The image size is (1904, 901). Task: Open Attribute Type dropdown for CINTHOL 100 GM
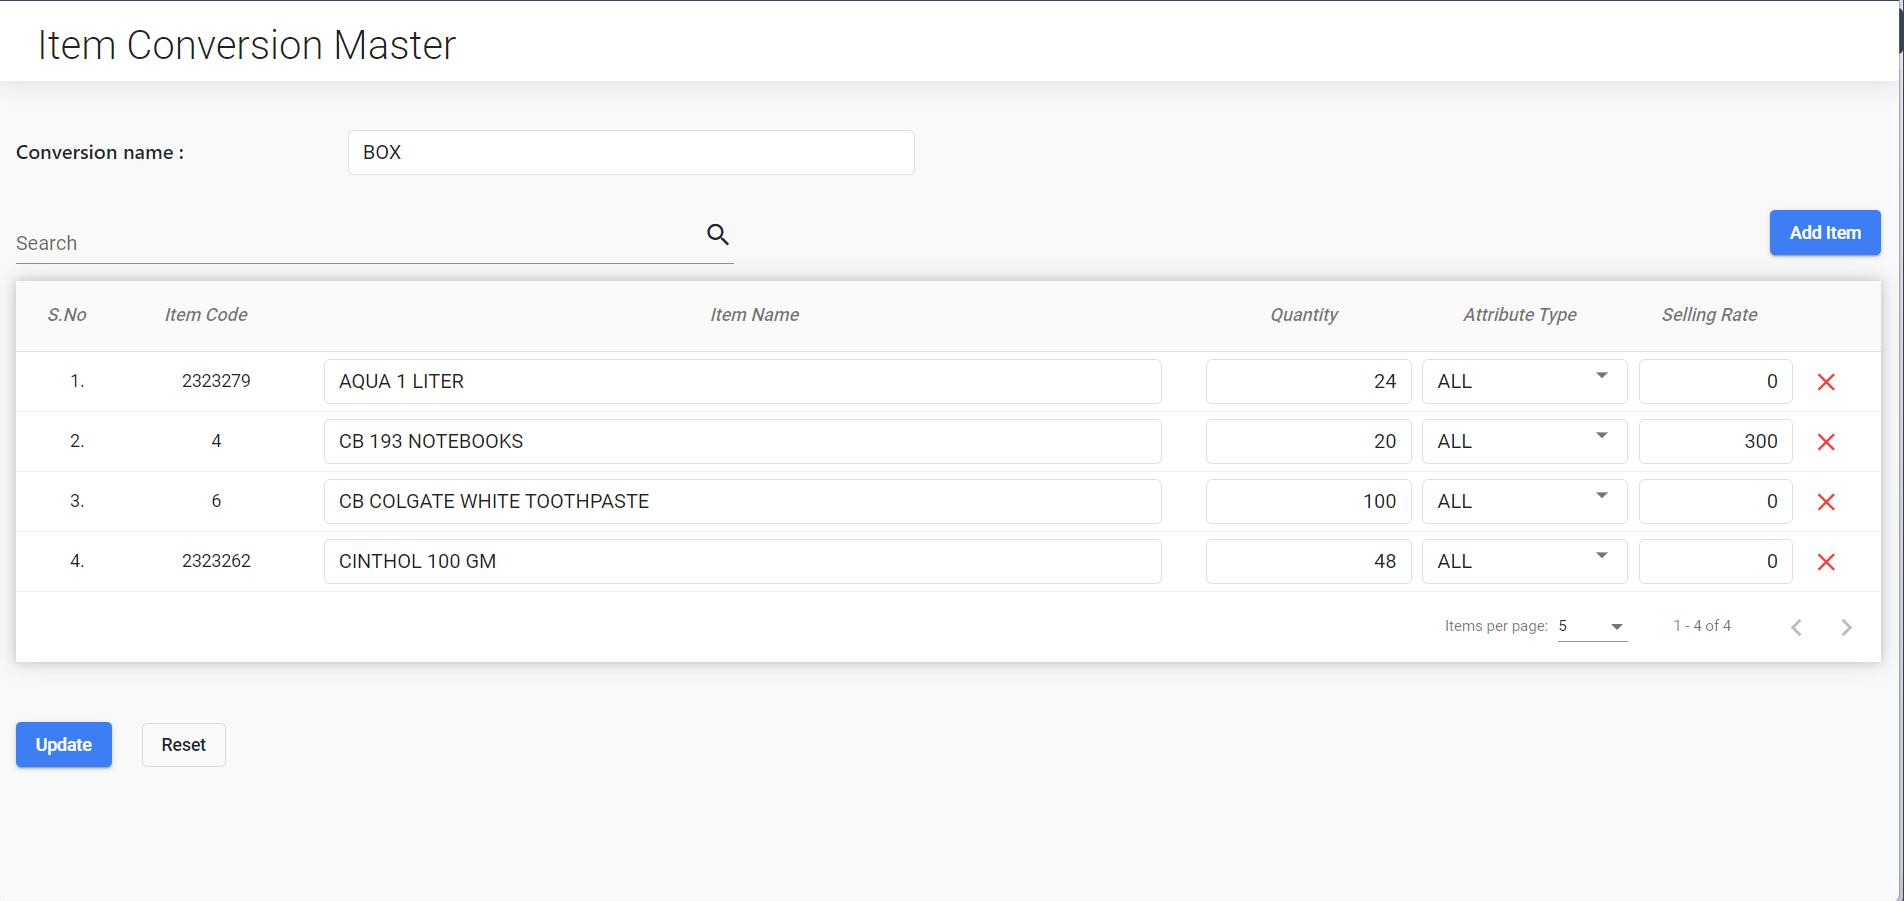click(x=1524, y=561)
